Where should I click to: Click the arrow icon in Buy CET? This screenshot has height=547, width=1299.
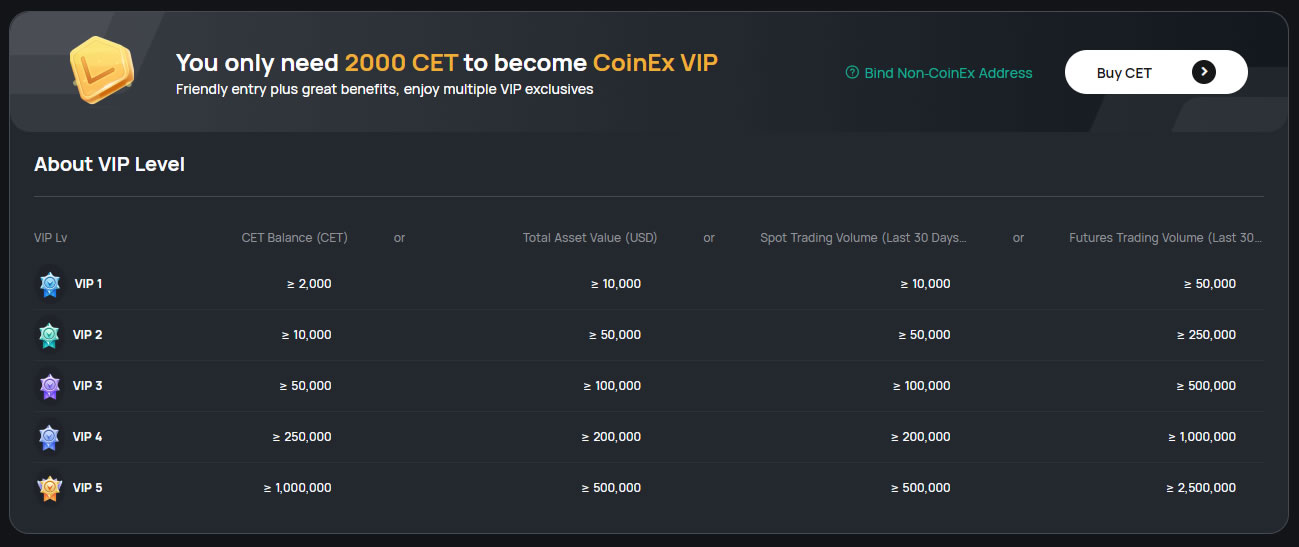(1204, 72)
